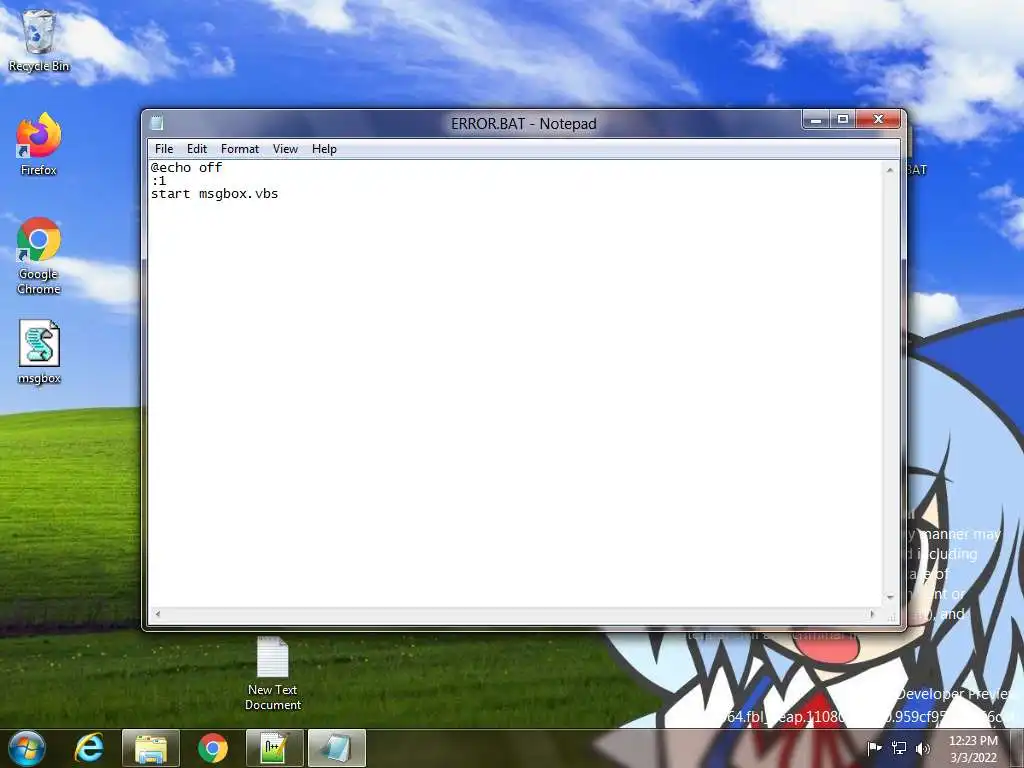The width and height of the screenshot is (1024, 768).
Task: Select the Firefox desktop shortcut
Action: tap(39, 144)
